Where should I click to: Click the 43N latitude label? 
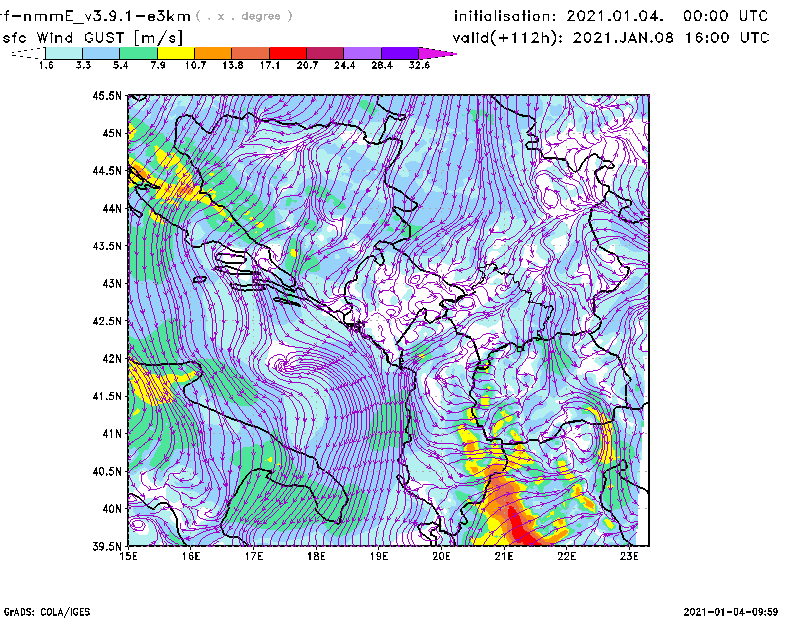(112, 283)
